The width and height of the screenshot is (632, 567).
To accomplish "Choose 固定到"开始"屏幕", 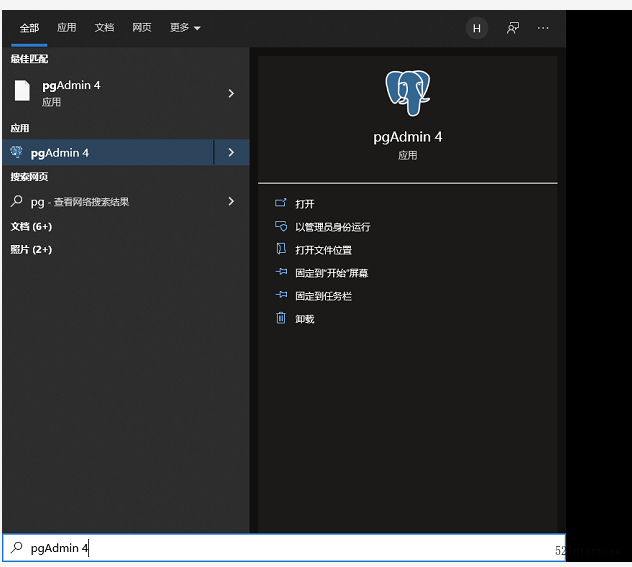I will (x=332, y=273).
